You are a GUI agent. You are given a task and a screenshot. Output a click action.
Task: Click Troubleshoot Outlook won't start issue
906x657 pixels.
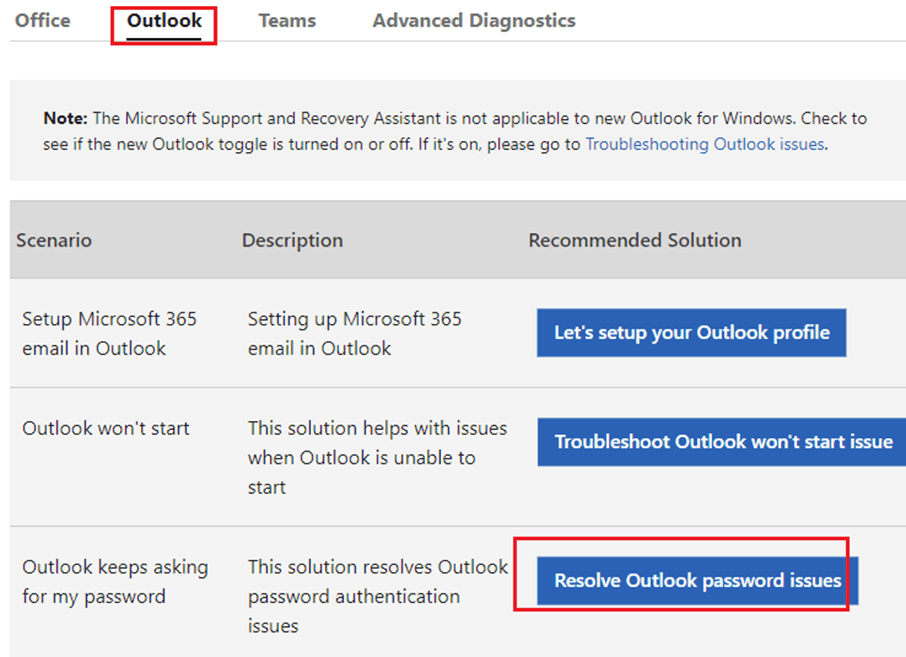pyautogui.click(x=720, y=441)
